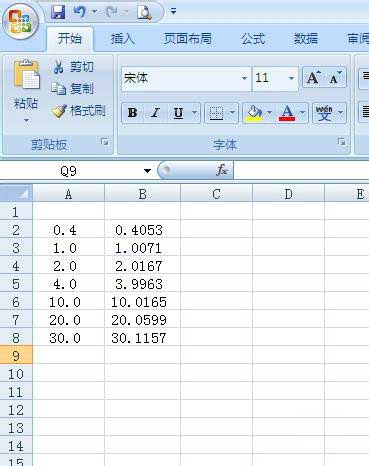The width and height of the screenshot is (369, 466).
Task: Increase font size with large A
Action: (x=313, y=78)
